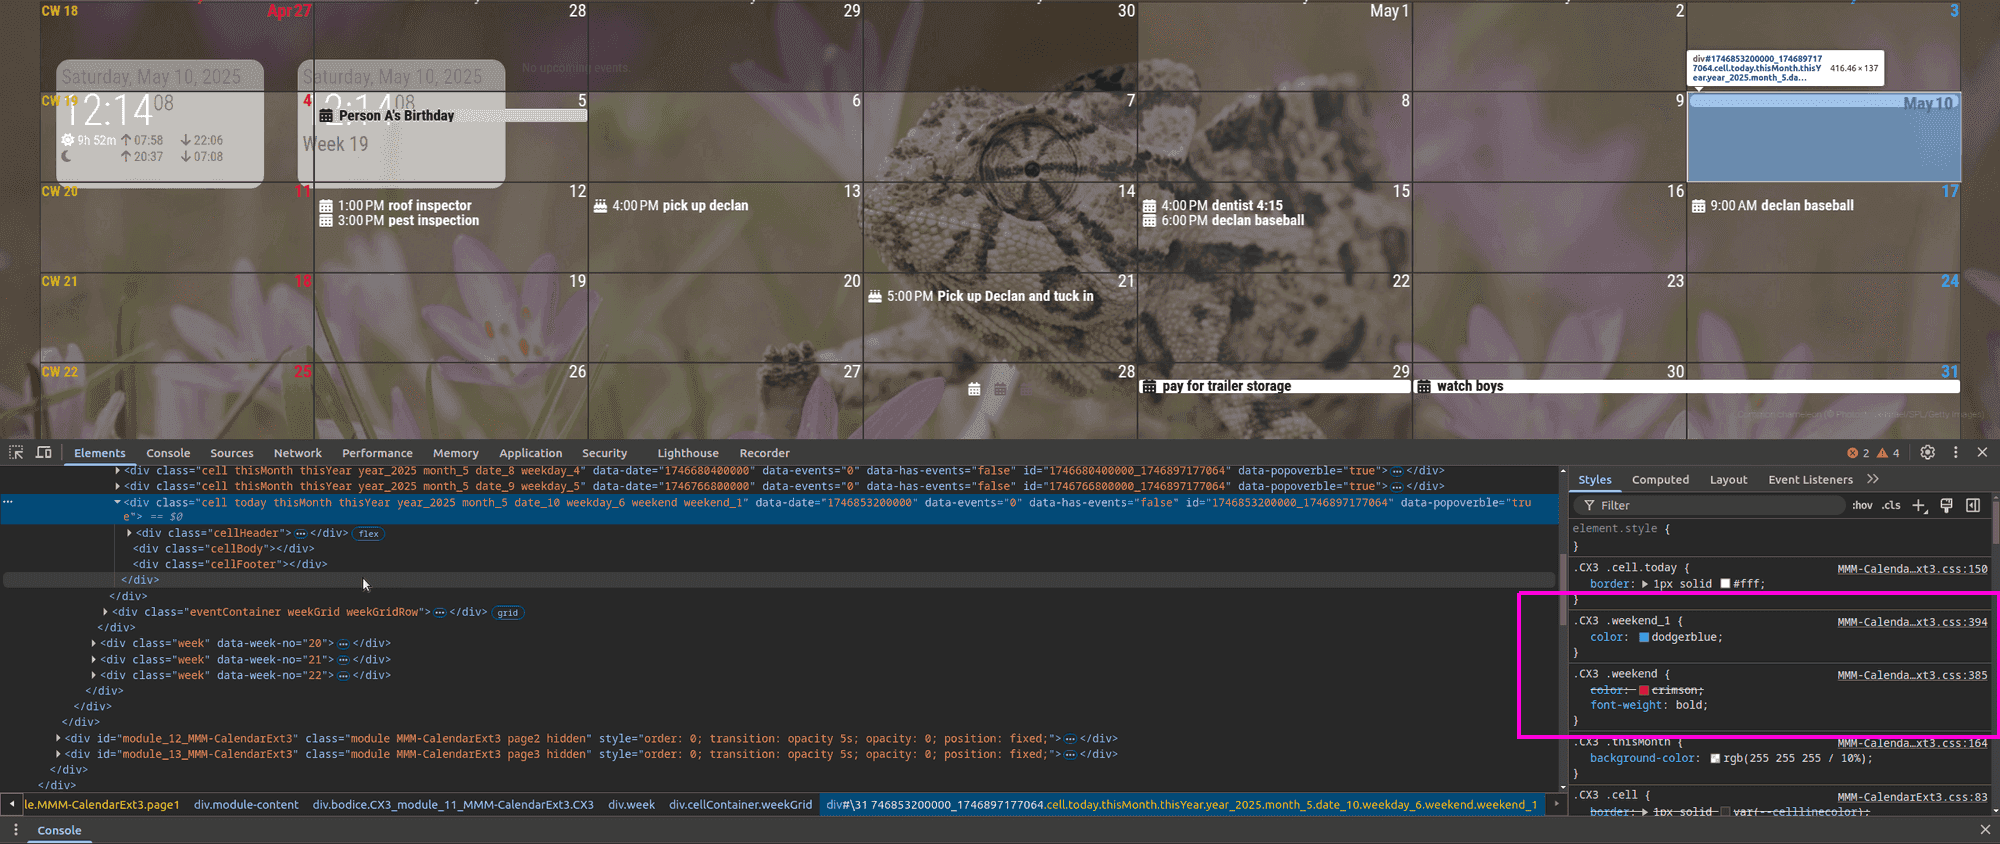The width and height of the screenshot is (2000, 844).
Task: Click the dodgerblue color swatch
Action: pyautogui.click(x=1644, y=637)
